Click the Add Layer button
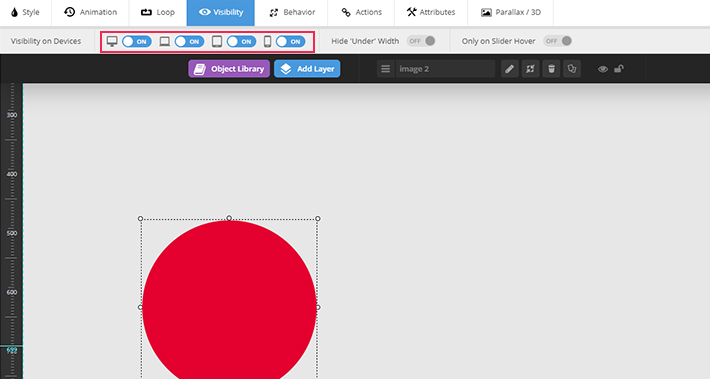 coord(307,69)
